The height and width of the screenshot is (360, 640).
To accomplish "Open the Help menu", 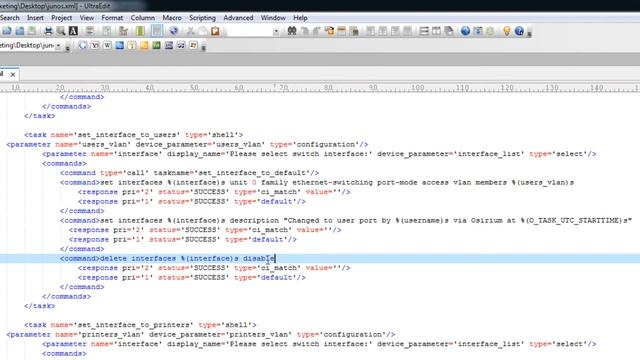I will pos(300,18).
